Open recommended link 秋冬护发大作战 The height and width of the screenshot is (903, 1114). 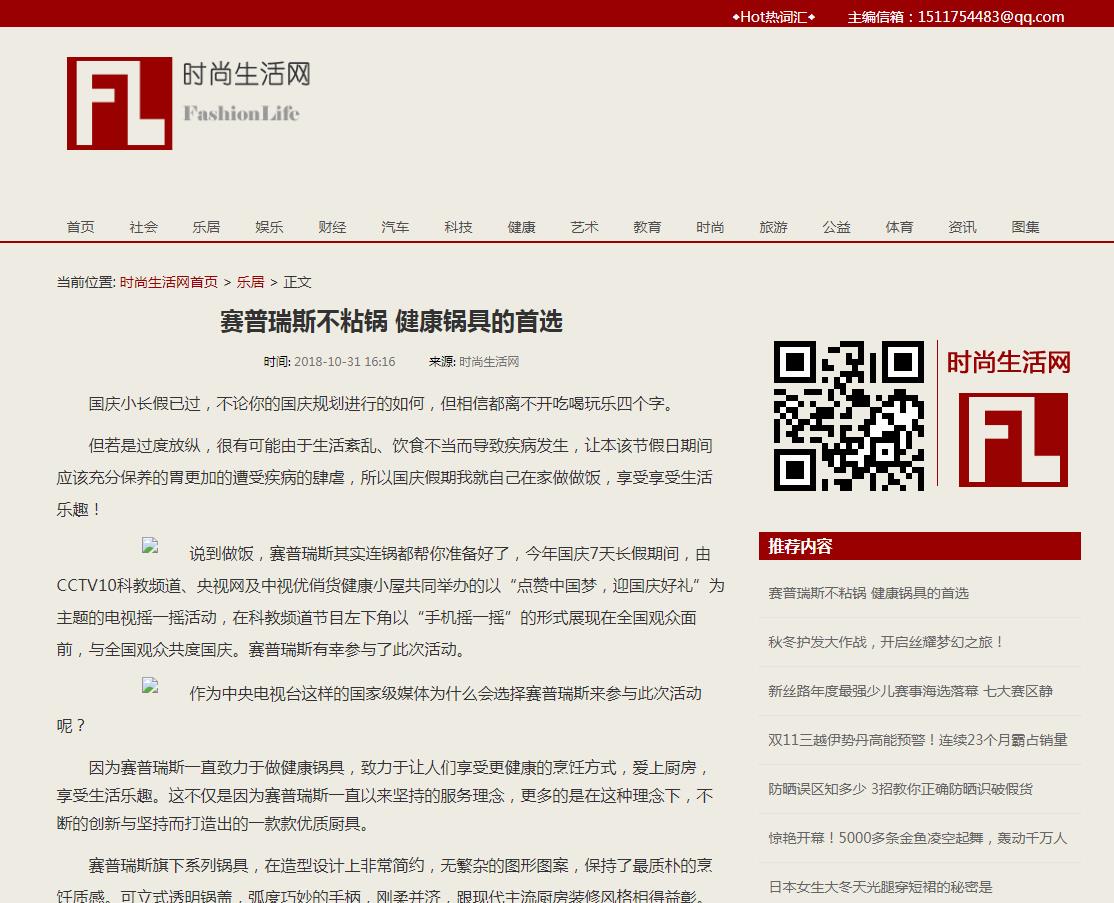point(885,642)
